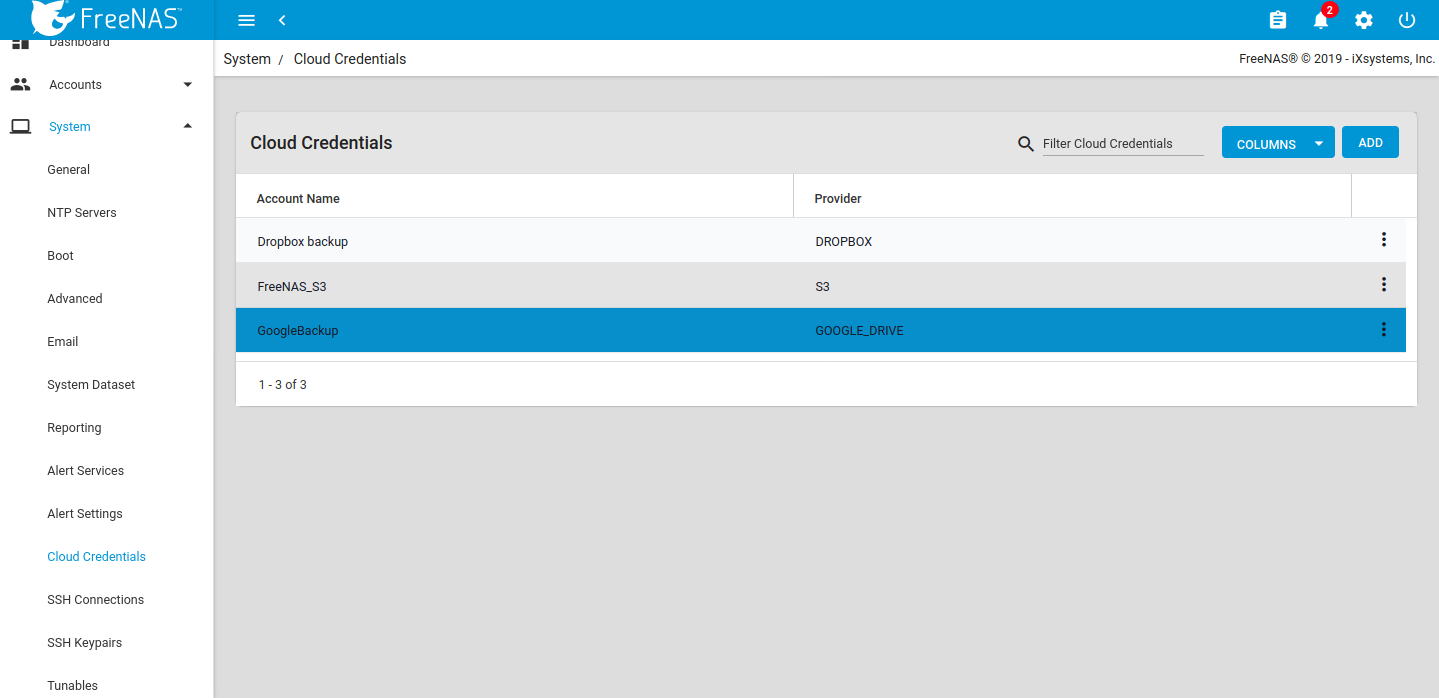Click Cloud Credentials breadcrumb
1439x698 pixels.
pos(350,59)
